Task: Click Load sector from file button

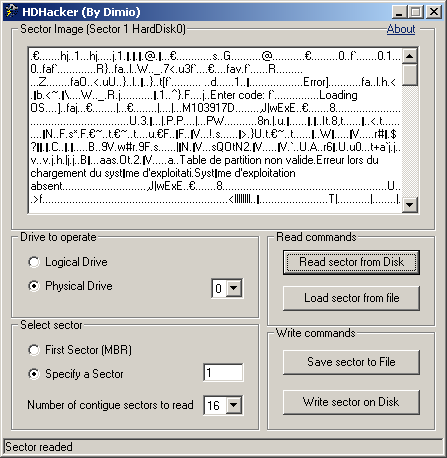Action: 351,298
